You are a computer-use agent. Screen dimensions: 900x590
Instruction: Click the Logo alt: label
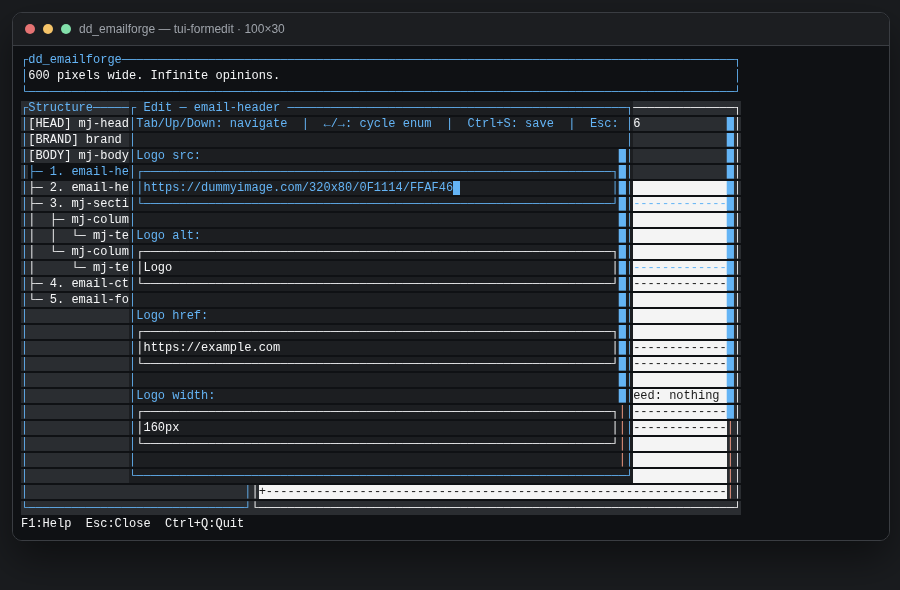168,235
